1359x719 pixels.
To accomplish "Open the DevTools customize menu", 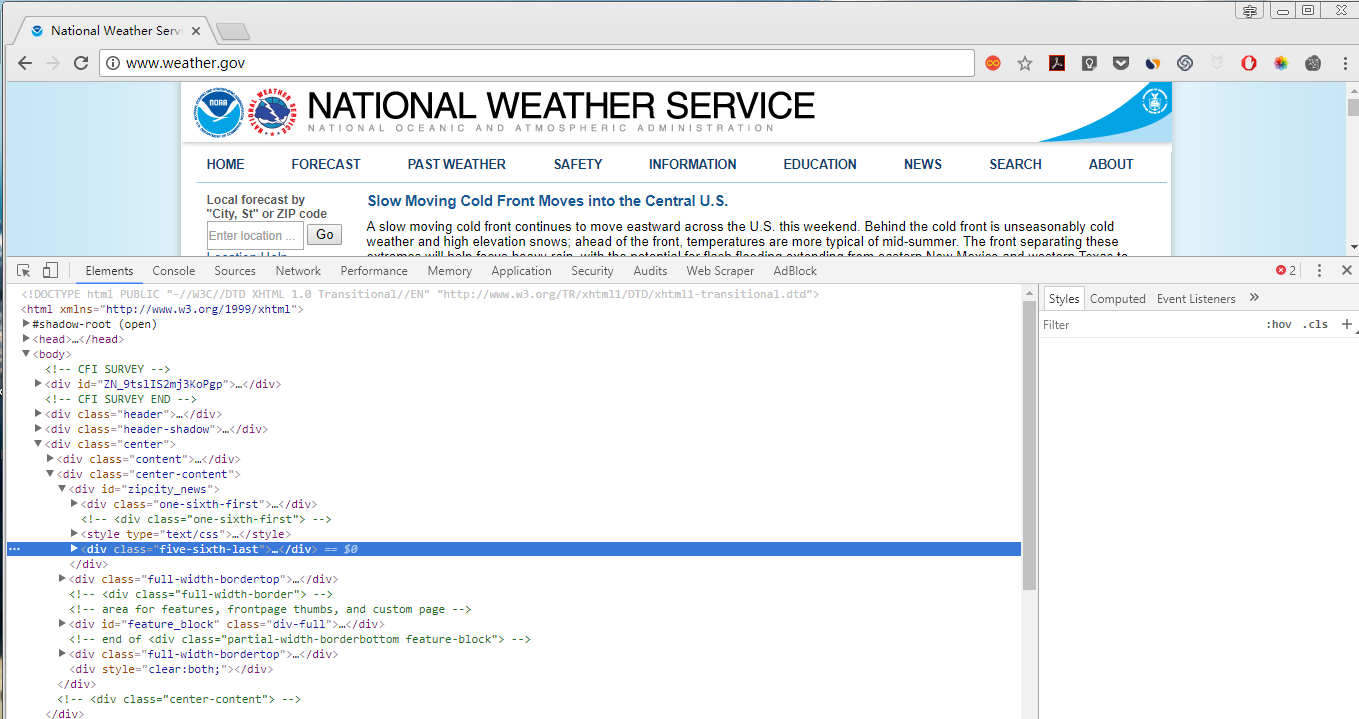I will point(1319,271).
